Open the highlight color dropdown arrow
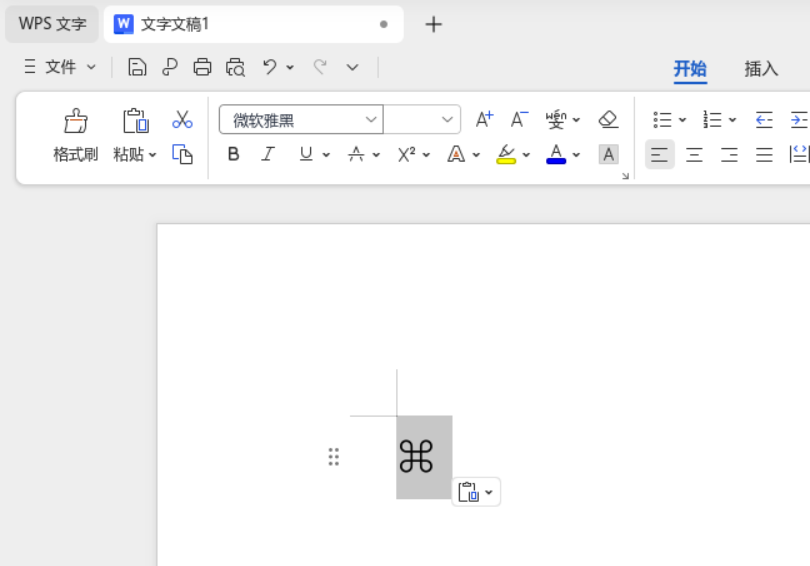 tap(526, 154)
